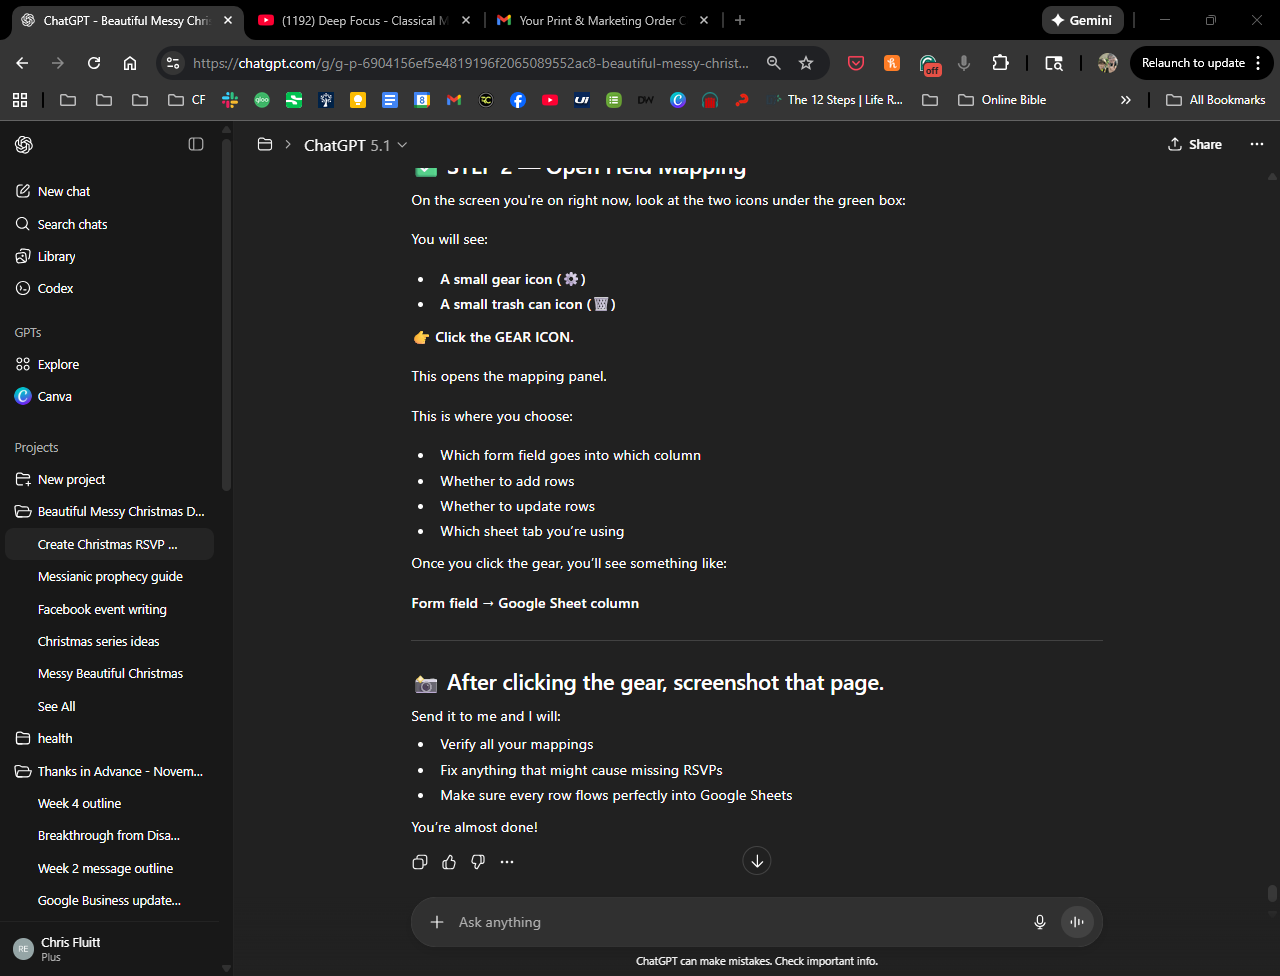Collapse the ChatGPT sidebar
This screenshot has height=976, width=1280.
click(196, 144)
